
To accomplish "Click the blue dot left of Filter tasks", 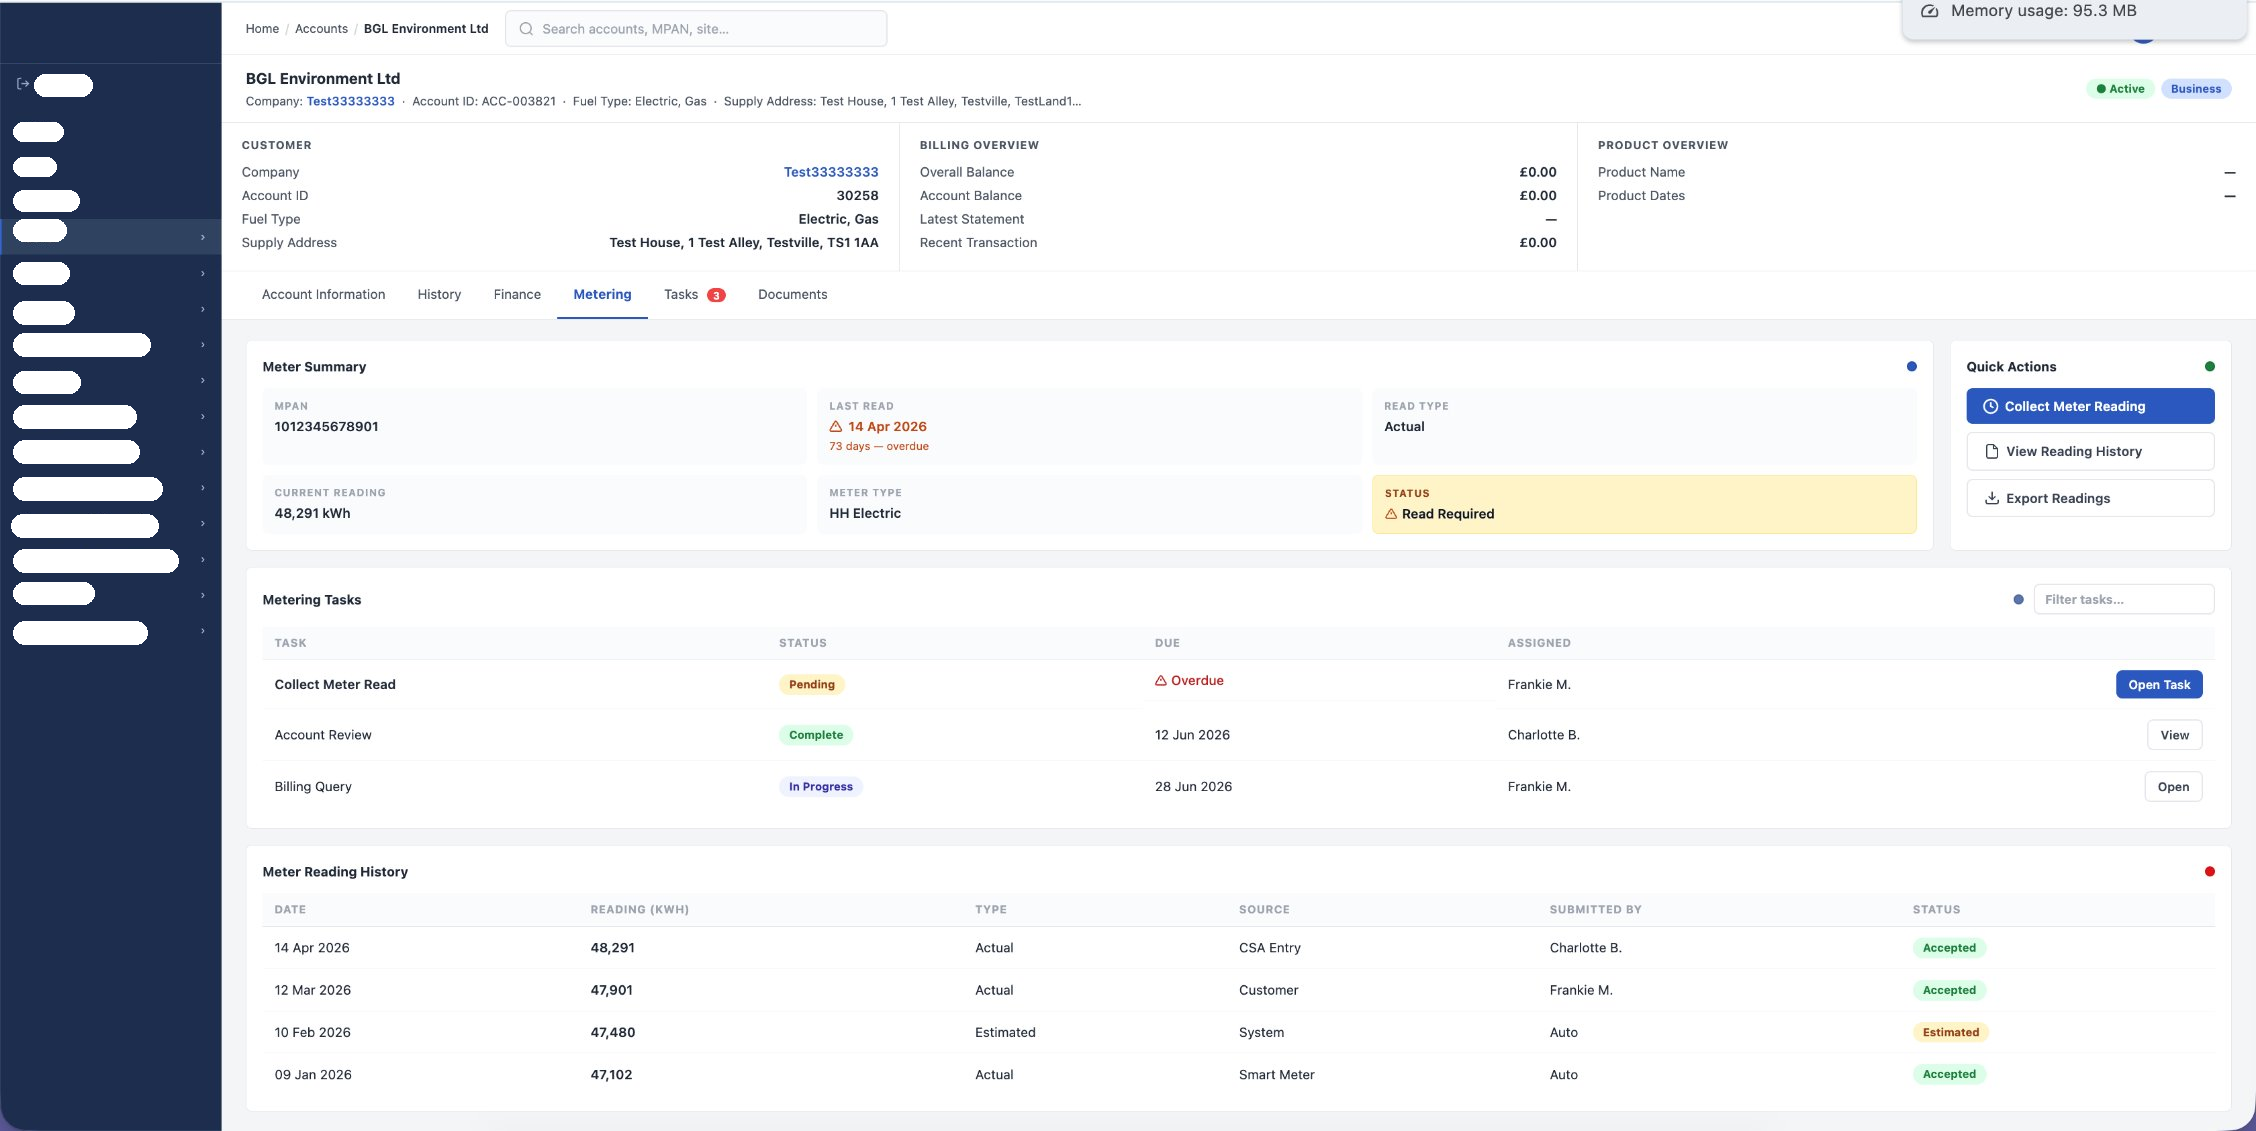I will pyautogui.click(x=2018, y=599).
